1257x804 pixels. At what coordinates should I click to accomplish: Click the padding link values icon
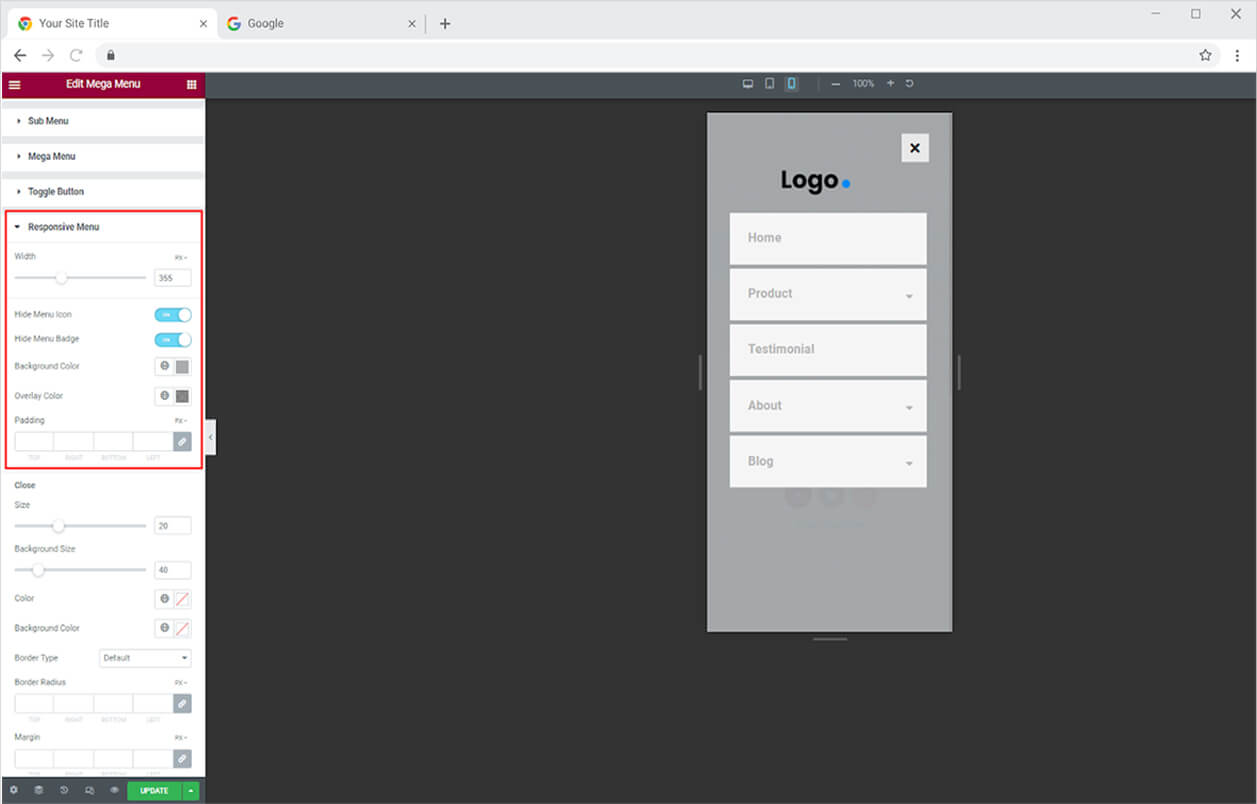point(182,441)
